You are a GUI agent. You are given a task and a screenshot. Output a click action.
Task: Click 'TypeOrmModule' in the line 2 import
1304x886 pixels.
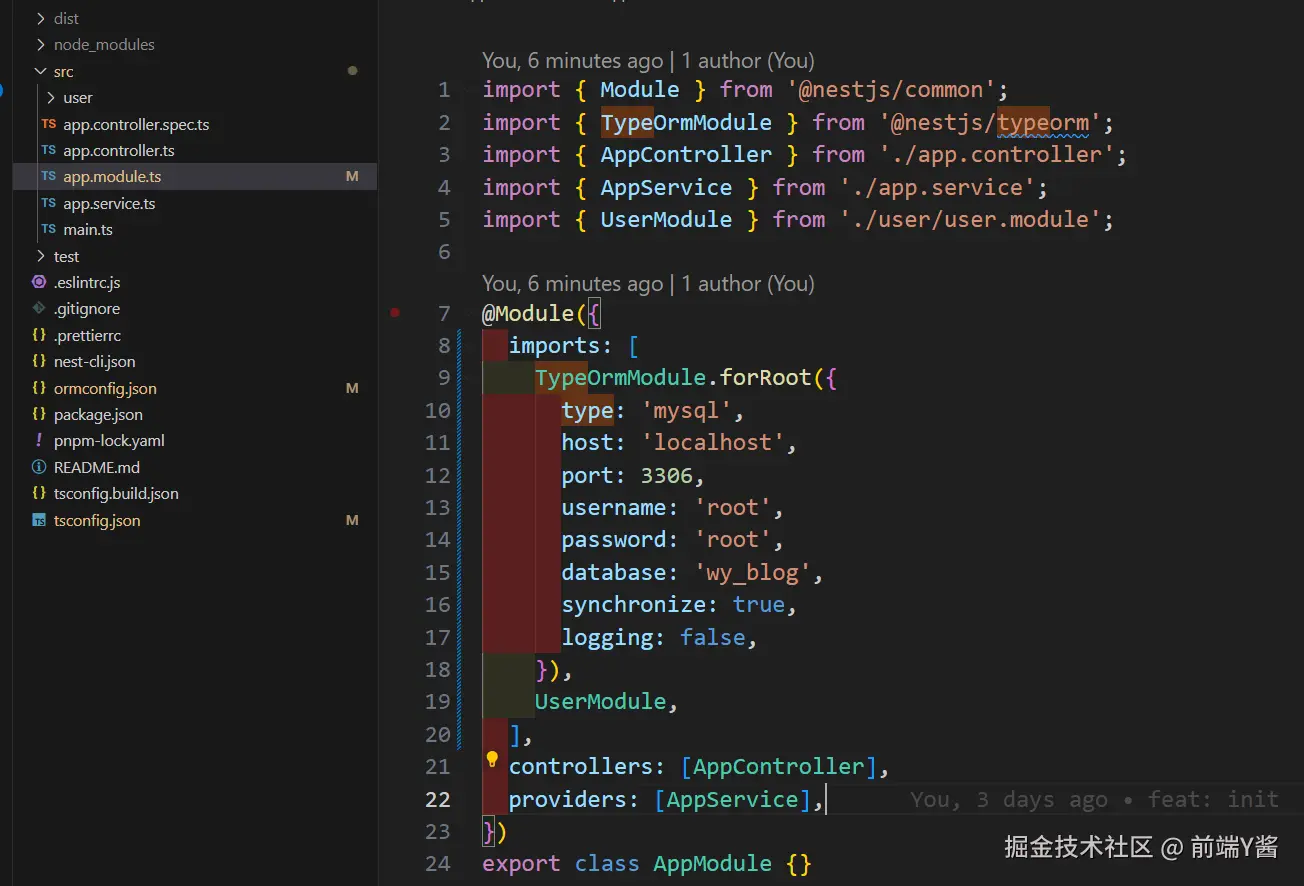point(686,122)
